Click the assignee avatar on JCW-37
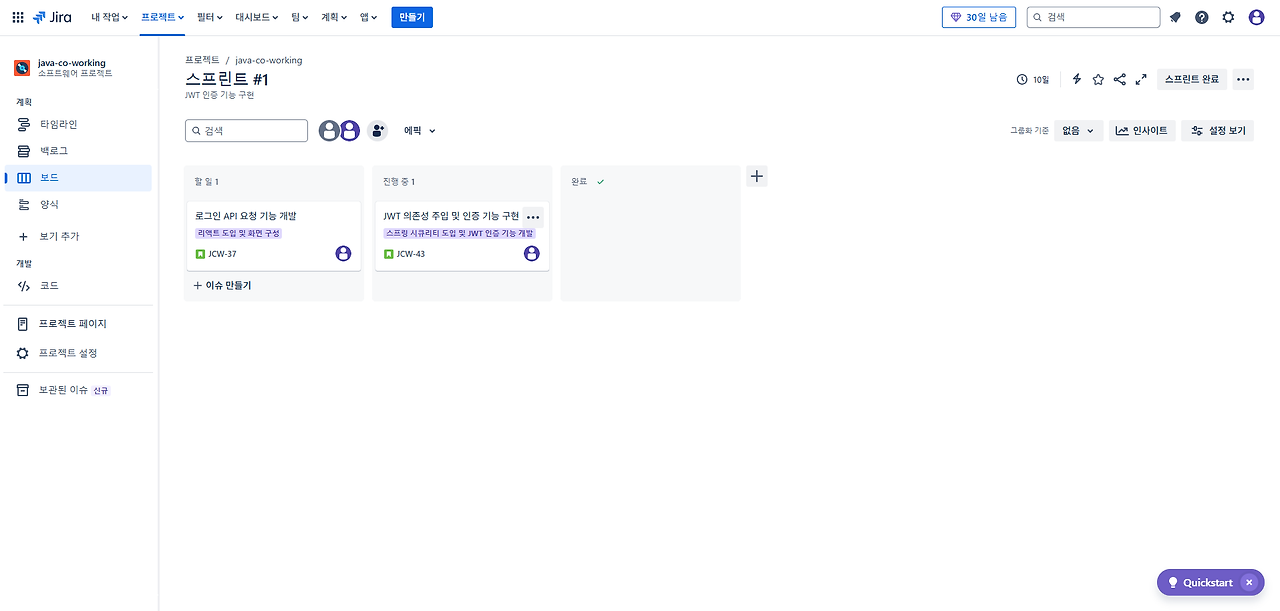This screenshot has height=611, width=1280. (x=343, y=253)
